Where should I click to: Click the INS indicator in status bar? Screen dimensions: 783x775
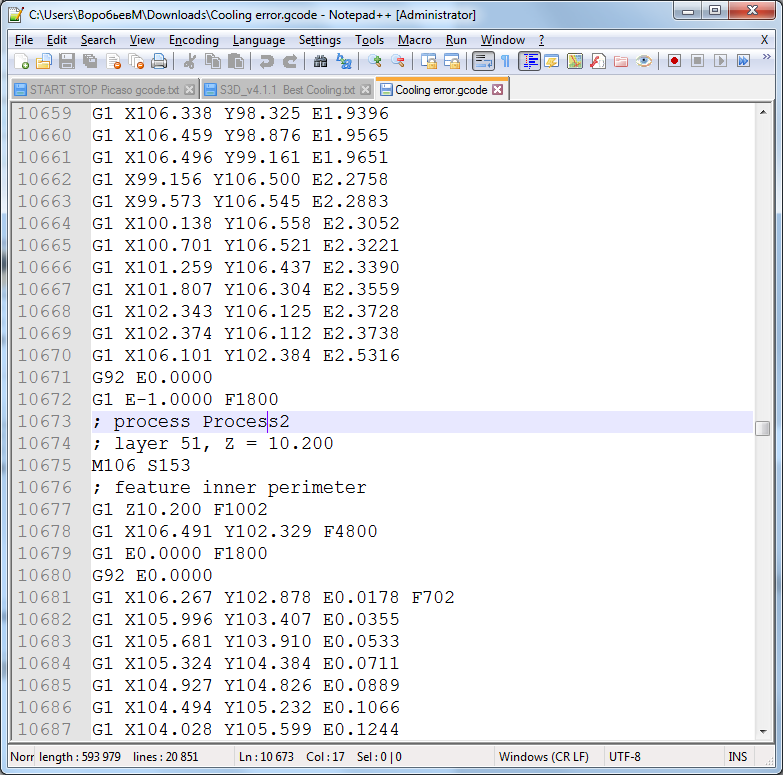pyautogui.click(x=738, y=757)
